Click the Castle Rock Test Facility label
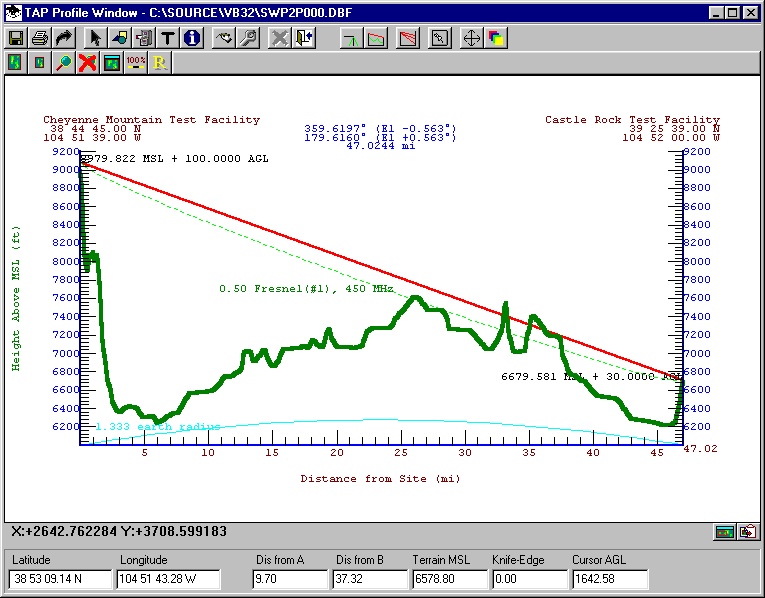Viewport: 765px width, 598px height. (632, 120)
